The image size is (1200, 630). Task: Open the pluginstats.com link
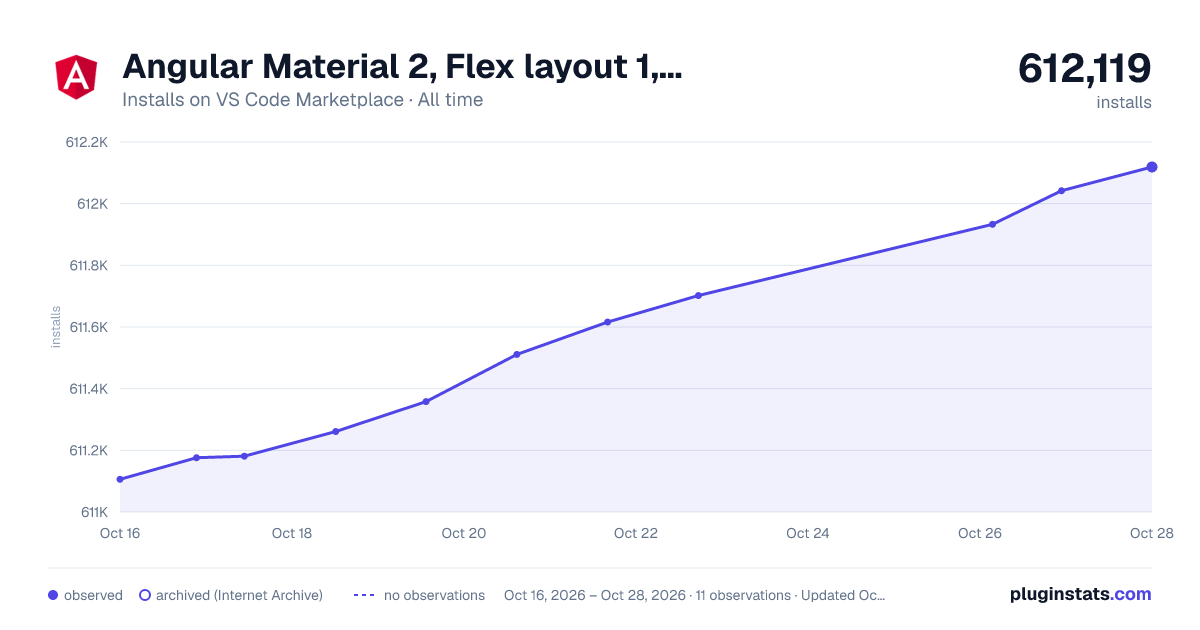click(1081, 594)
